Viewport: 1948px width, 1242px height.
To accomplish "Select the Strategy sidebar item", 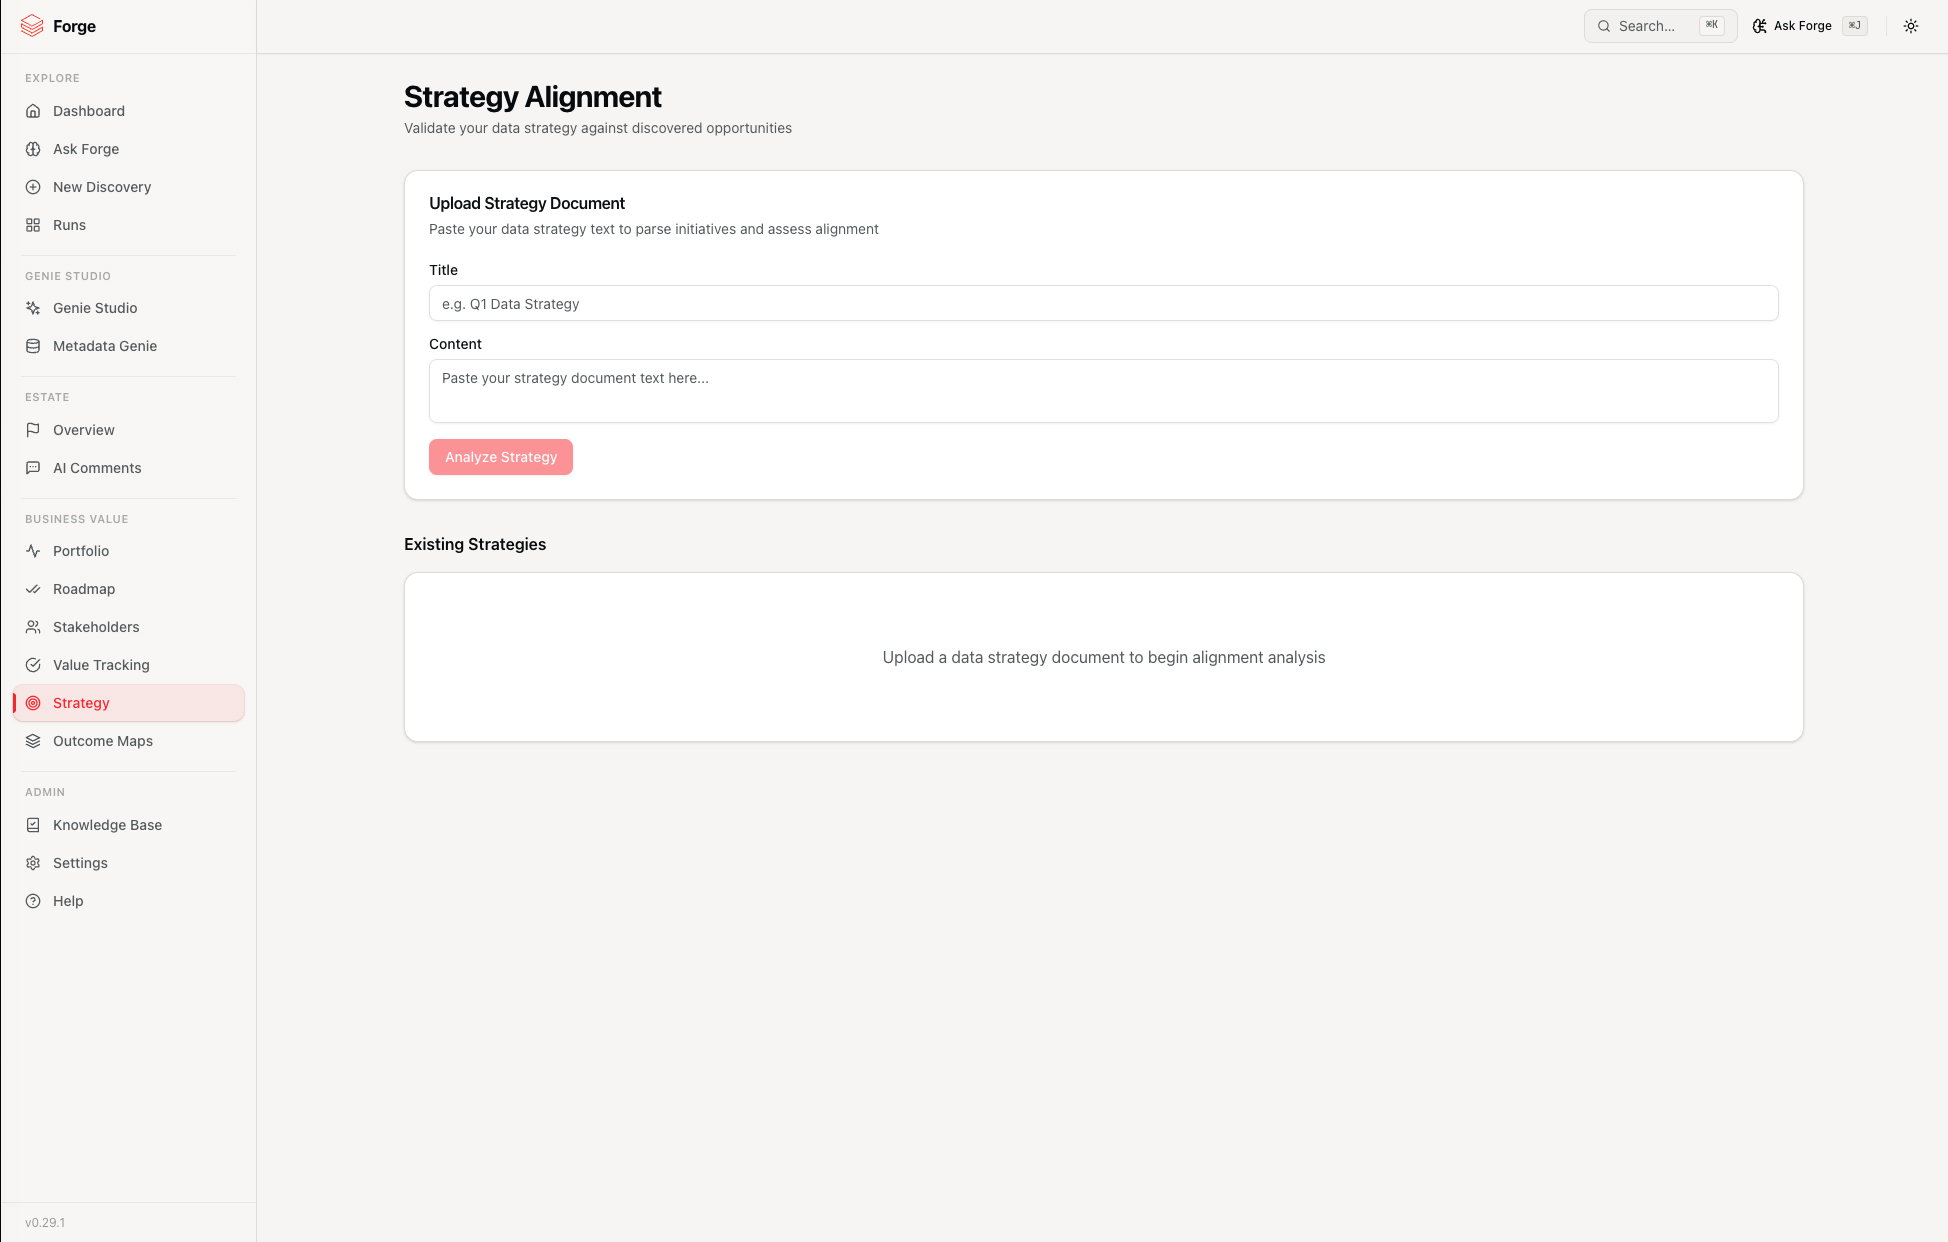I will (129, 703).
